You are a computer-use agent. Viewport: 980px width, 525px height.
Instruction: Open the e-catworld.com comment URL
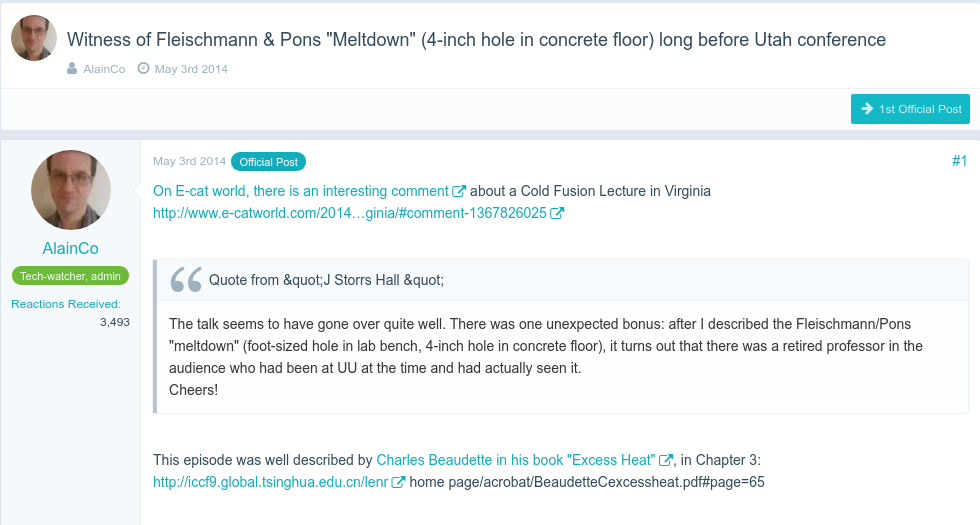350,213
